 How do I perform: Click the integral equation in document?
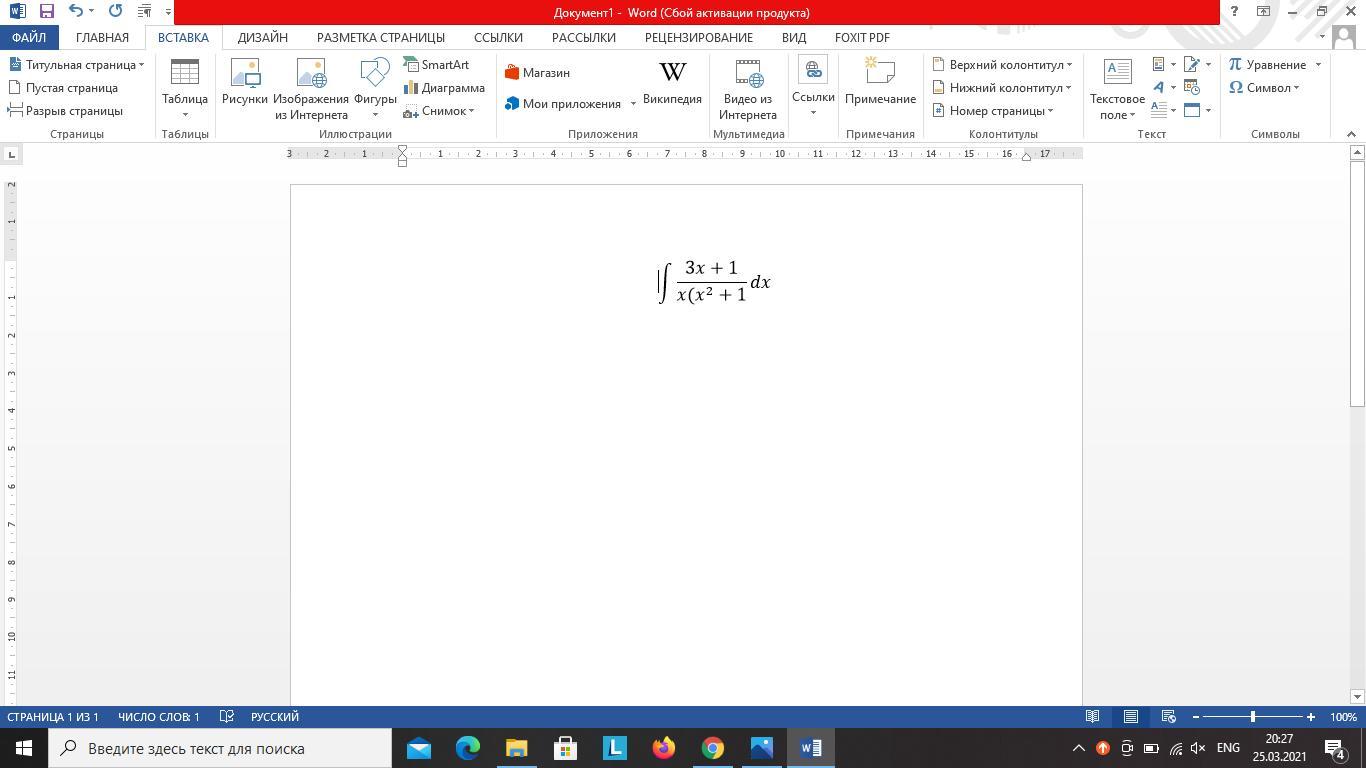714,281
